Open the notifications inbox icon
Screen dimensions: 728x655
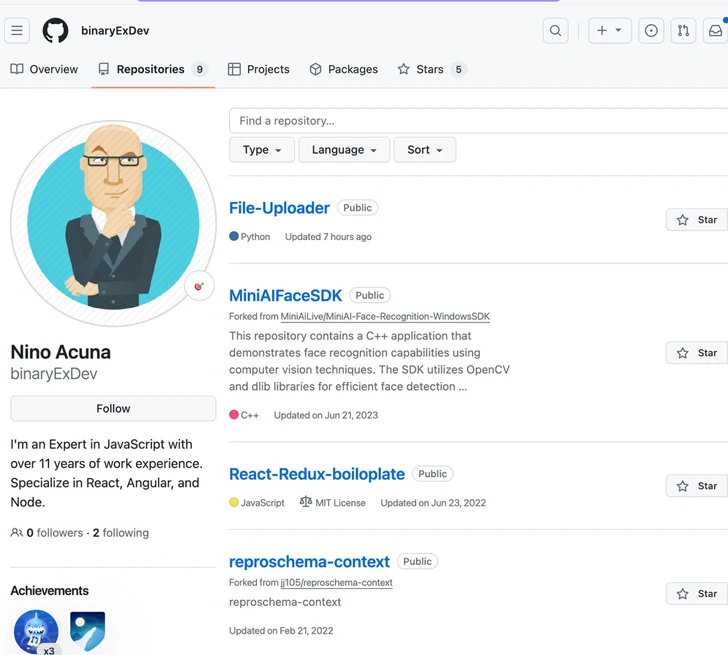(715, 31)
